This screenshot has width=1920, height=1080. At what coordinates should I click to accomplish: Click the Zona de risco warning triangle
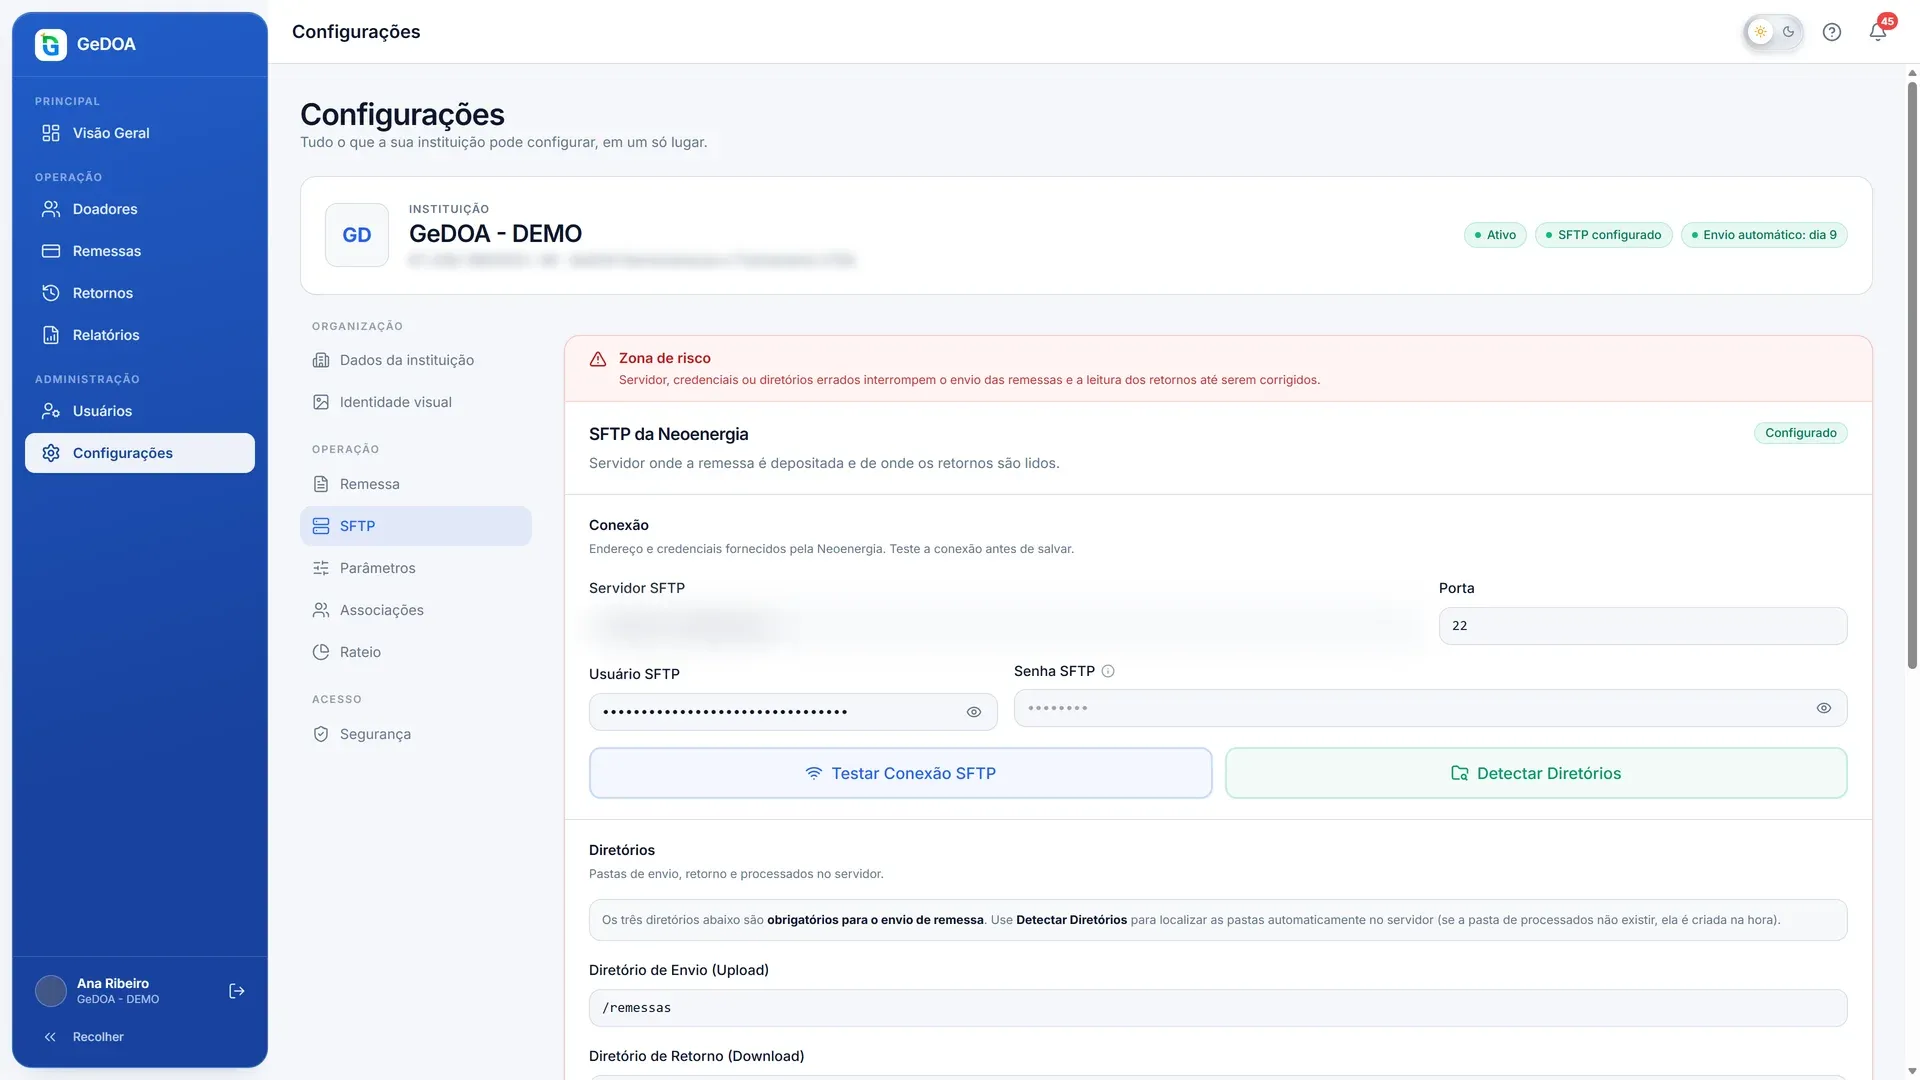[x=598, y=359]
